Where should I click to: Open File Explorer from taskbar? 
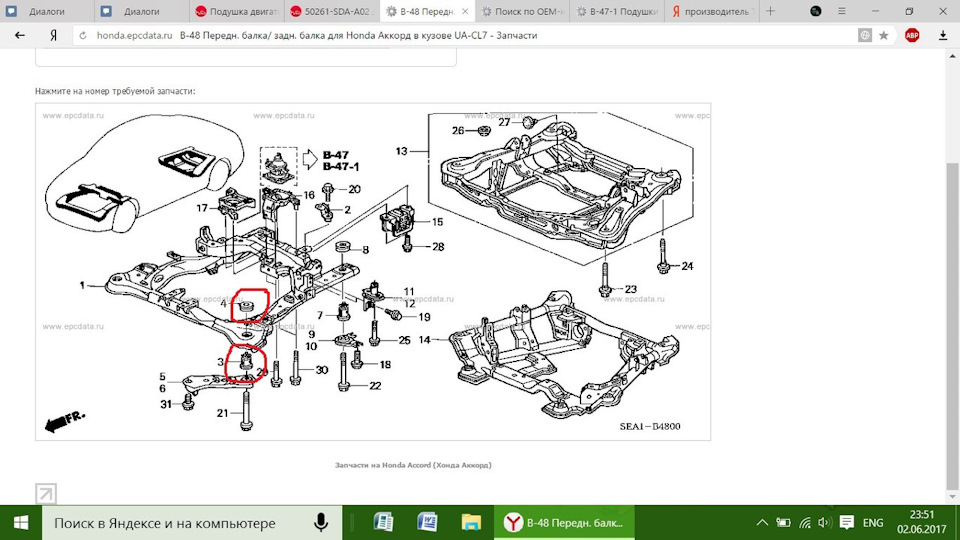[x=471, y=523]
